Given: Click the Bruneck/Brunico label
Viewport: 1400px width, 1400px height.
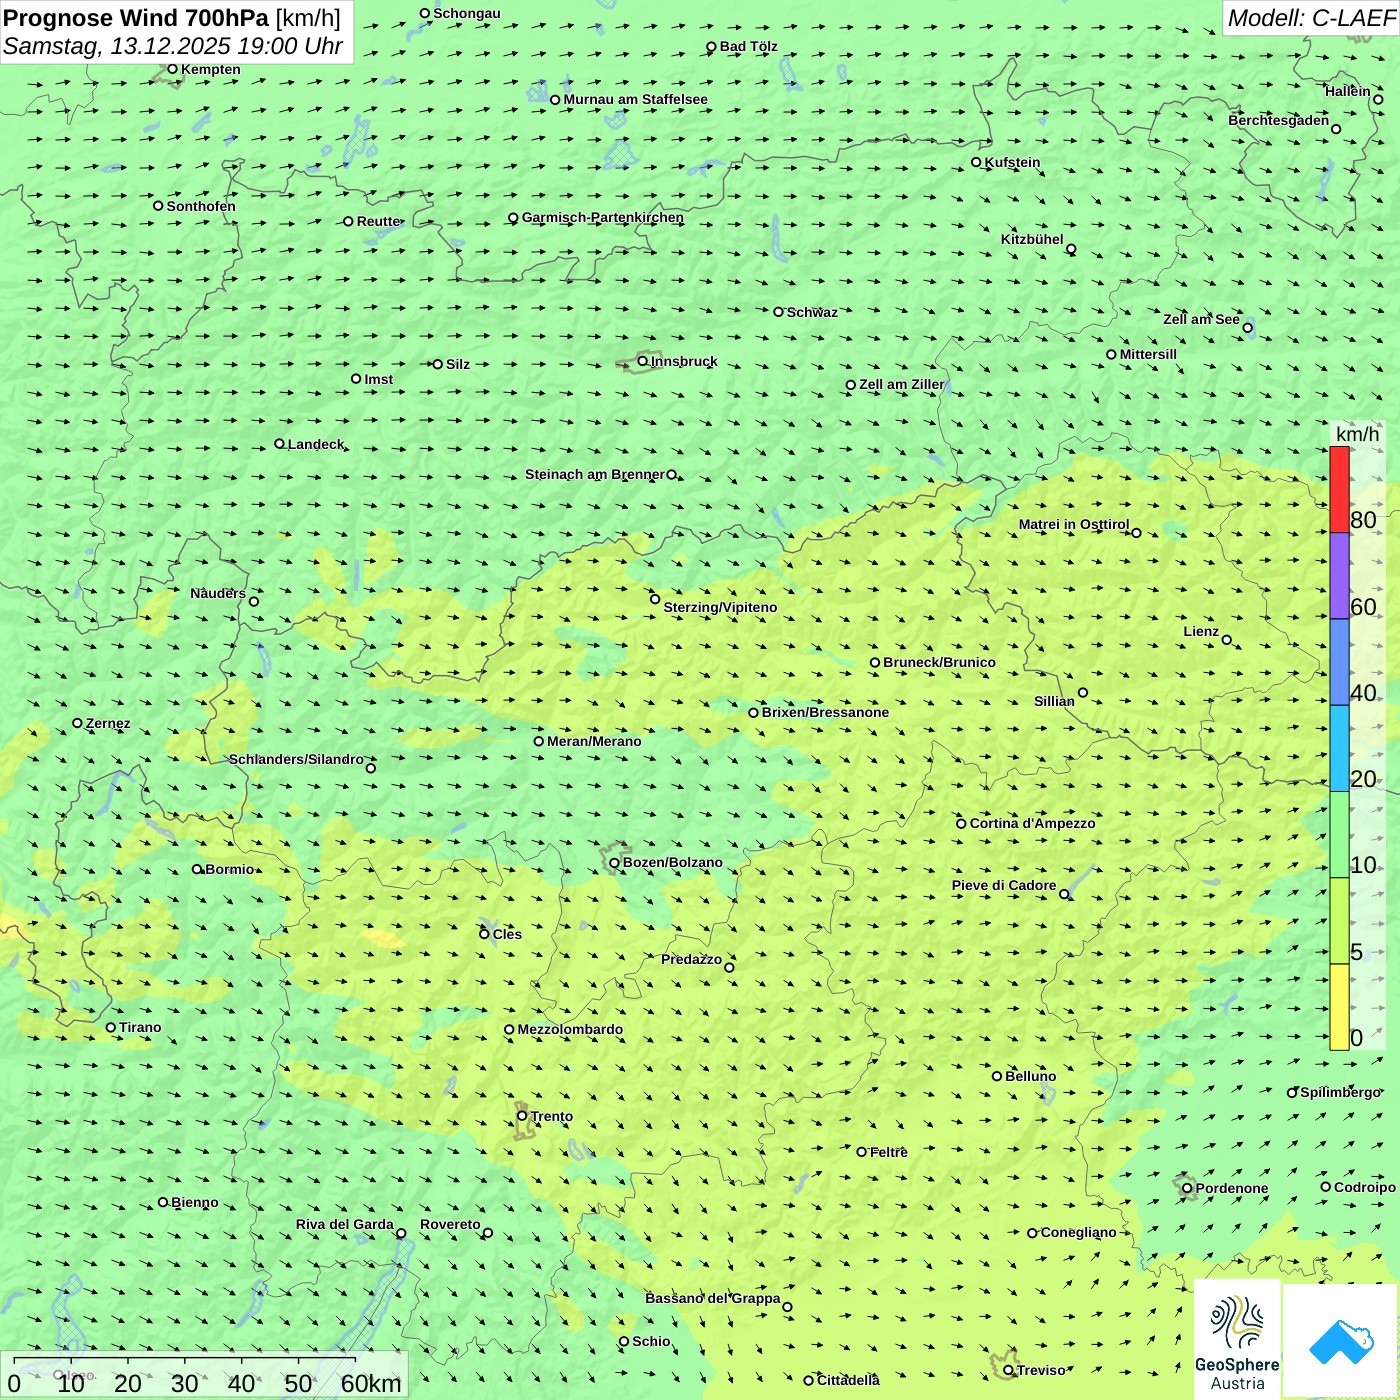Looking at the screenshot, I should pyautogui.click(x=939, y=662).
